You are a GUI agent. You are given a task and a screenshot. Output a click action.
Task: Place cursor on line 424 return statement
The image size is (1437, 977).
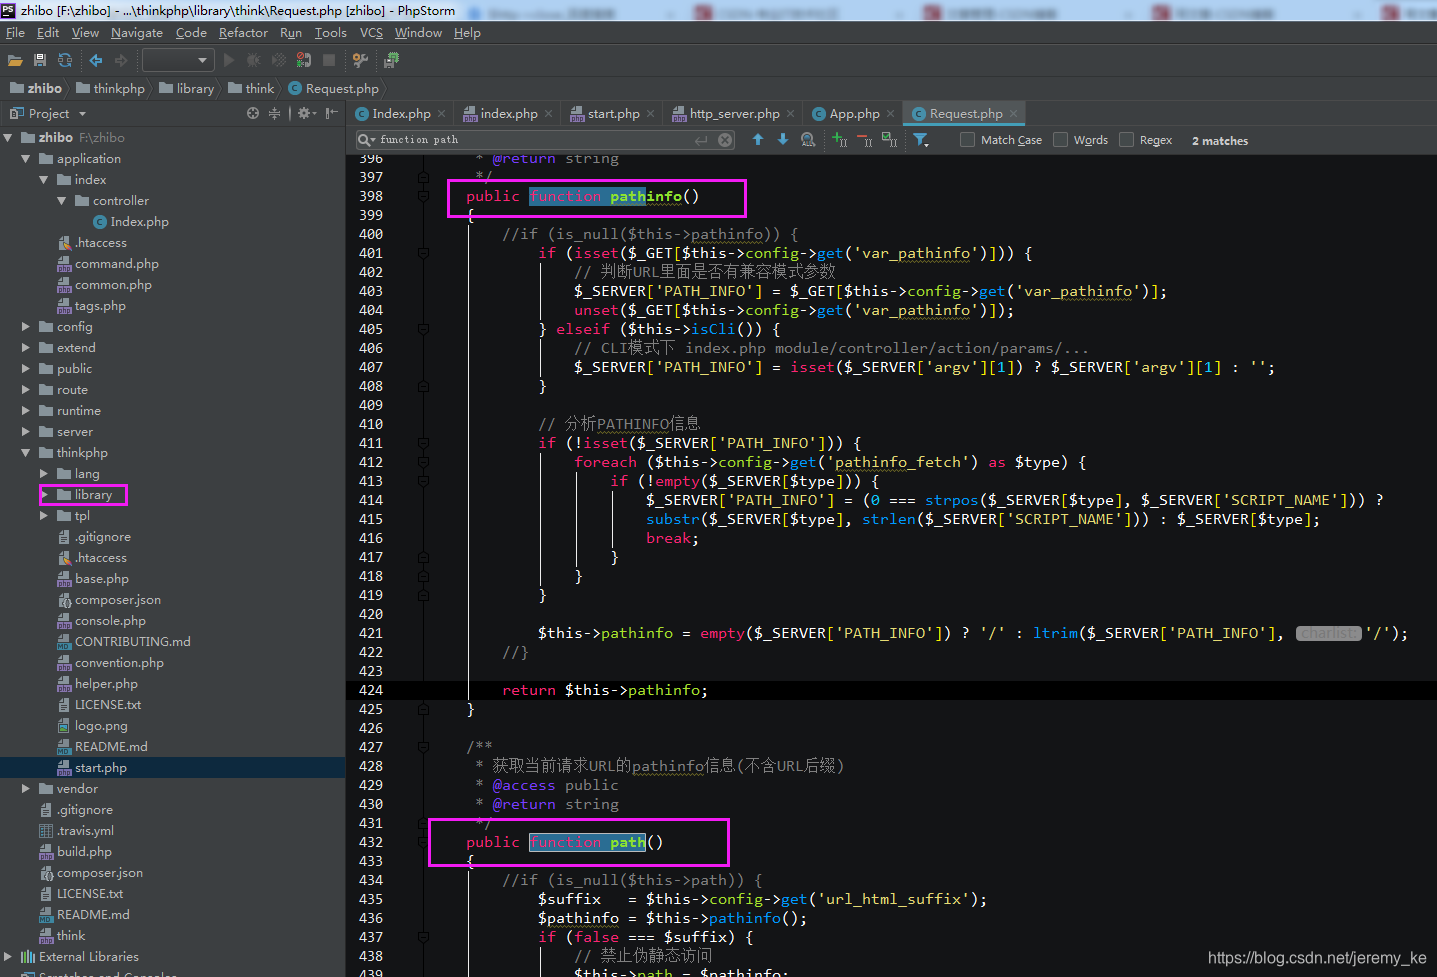point(604,690)
